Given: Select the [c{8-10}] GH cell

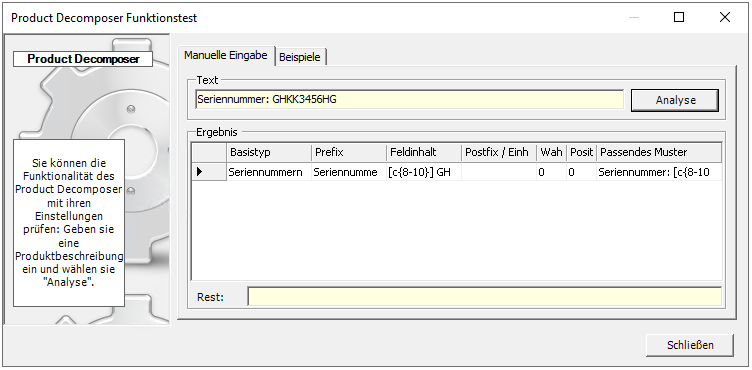Looking at the screenshot, I should tap(423, 172).
